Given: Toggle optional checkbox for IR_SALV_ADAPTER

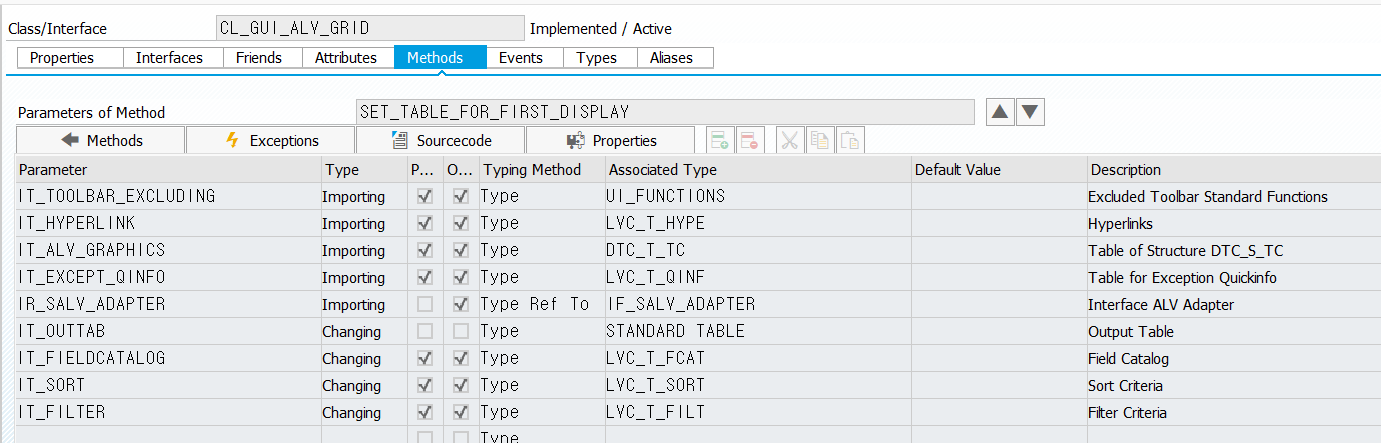Looking at the screenshot, I should click(461, 304).
